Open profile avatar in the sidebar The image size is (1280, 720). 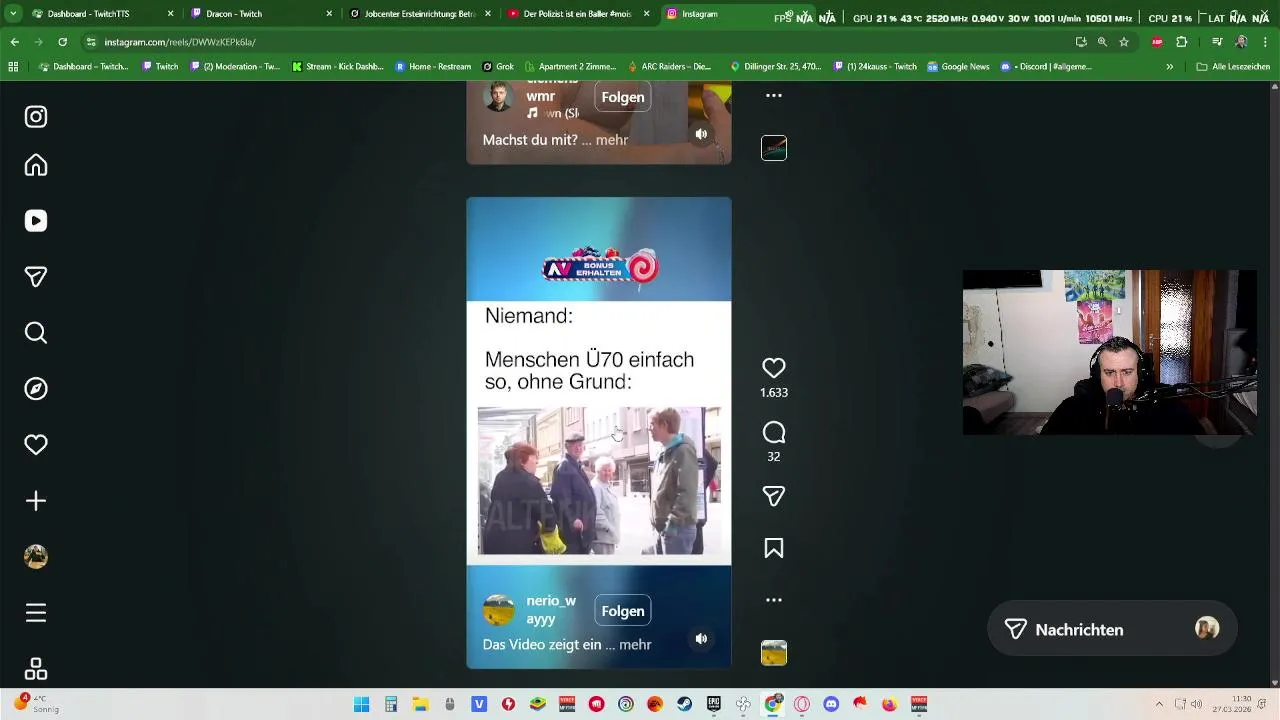36,557
